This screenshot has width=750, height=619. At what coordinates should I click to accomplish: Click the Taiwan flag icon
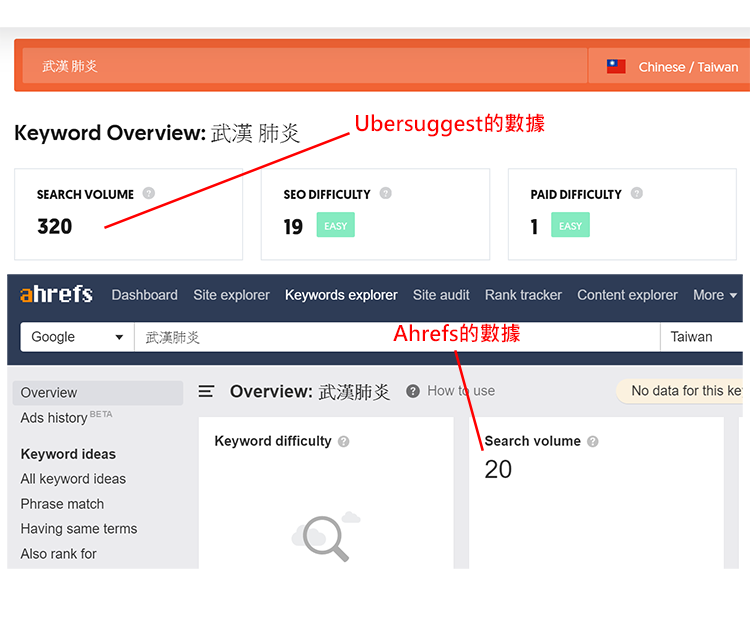point(616,66)
